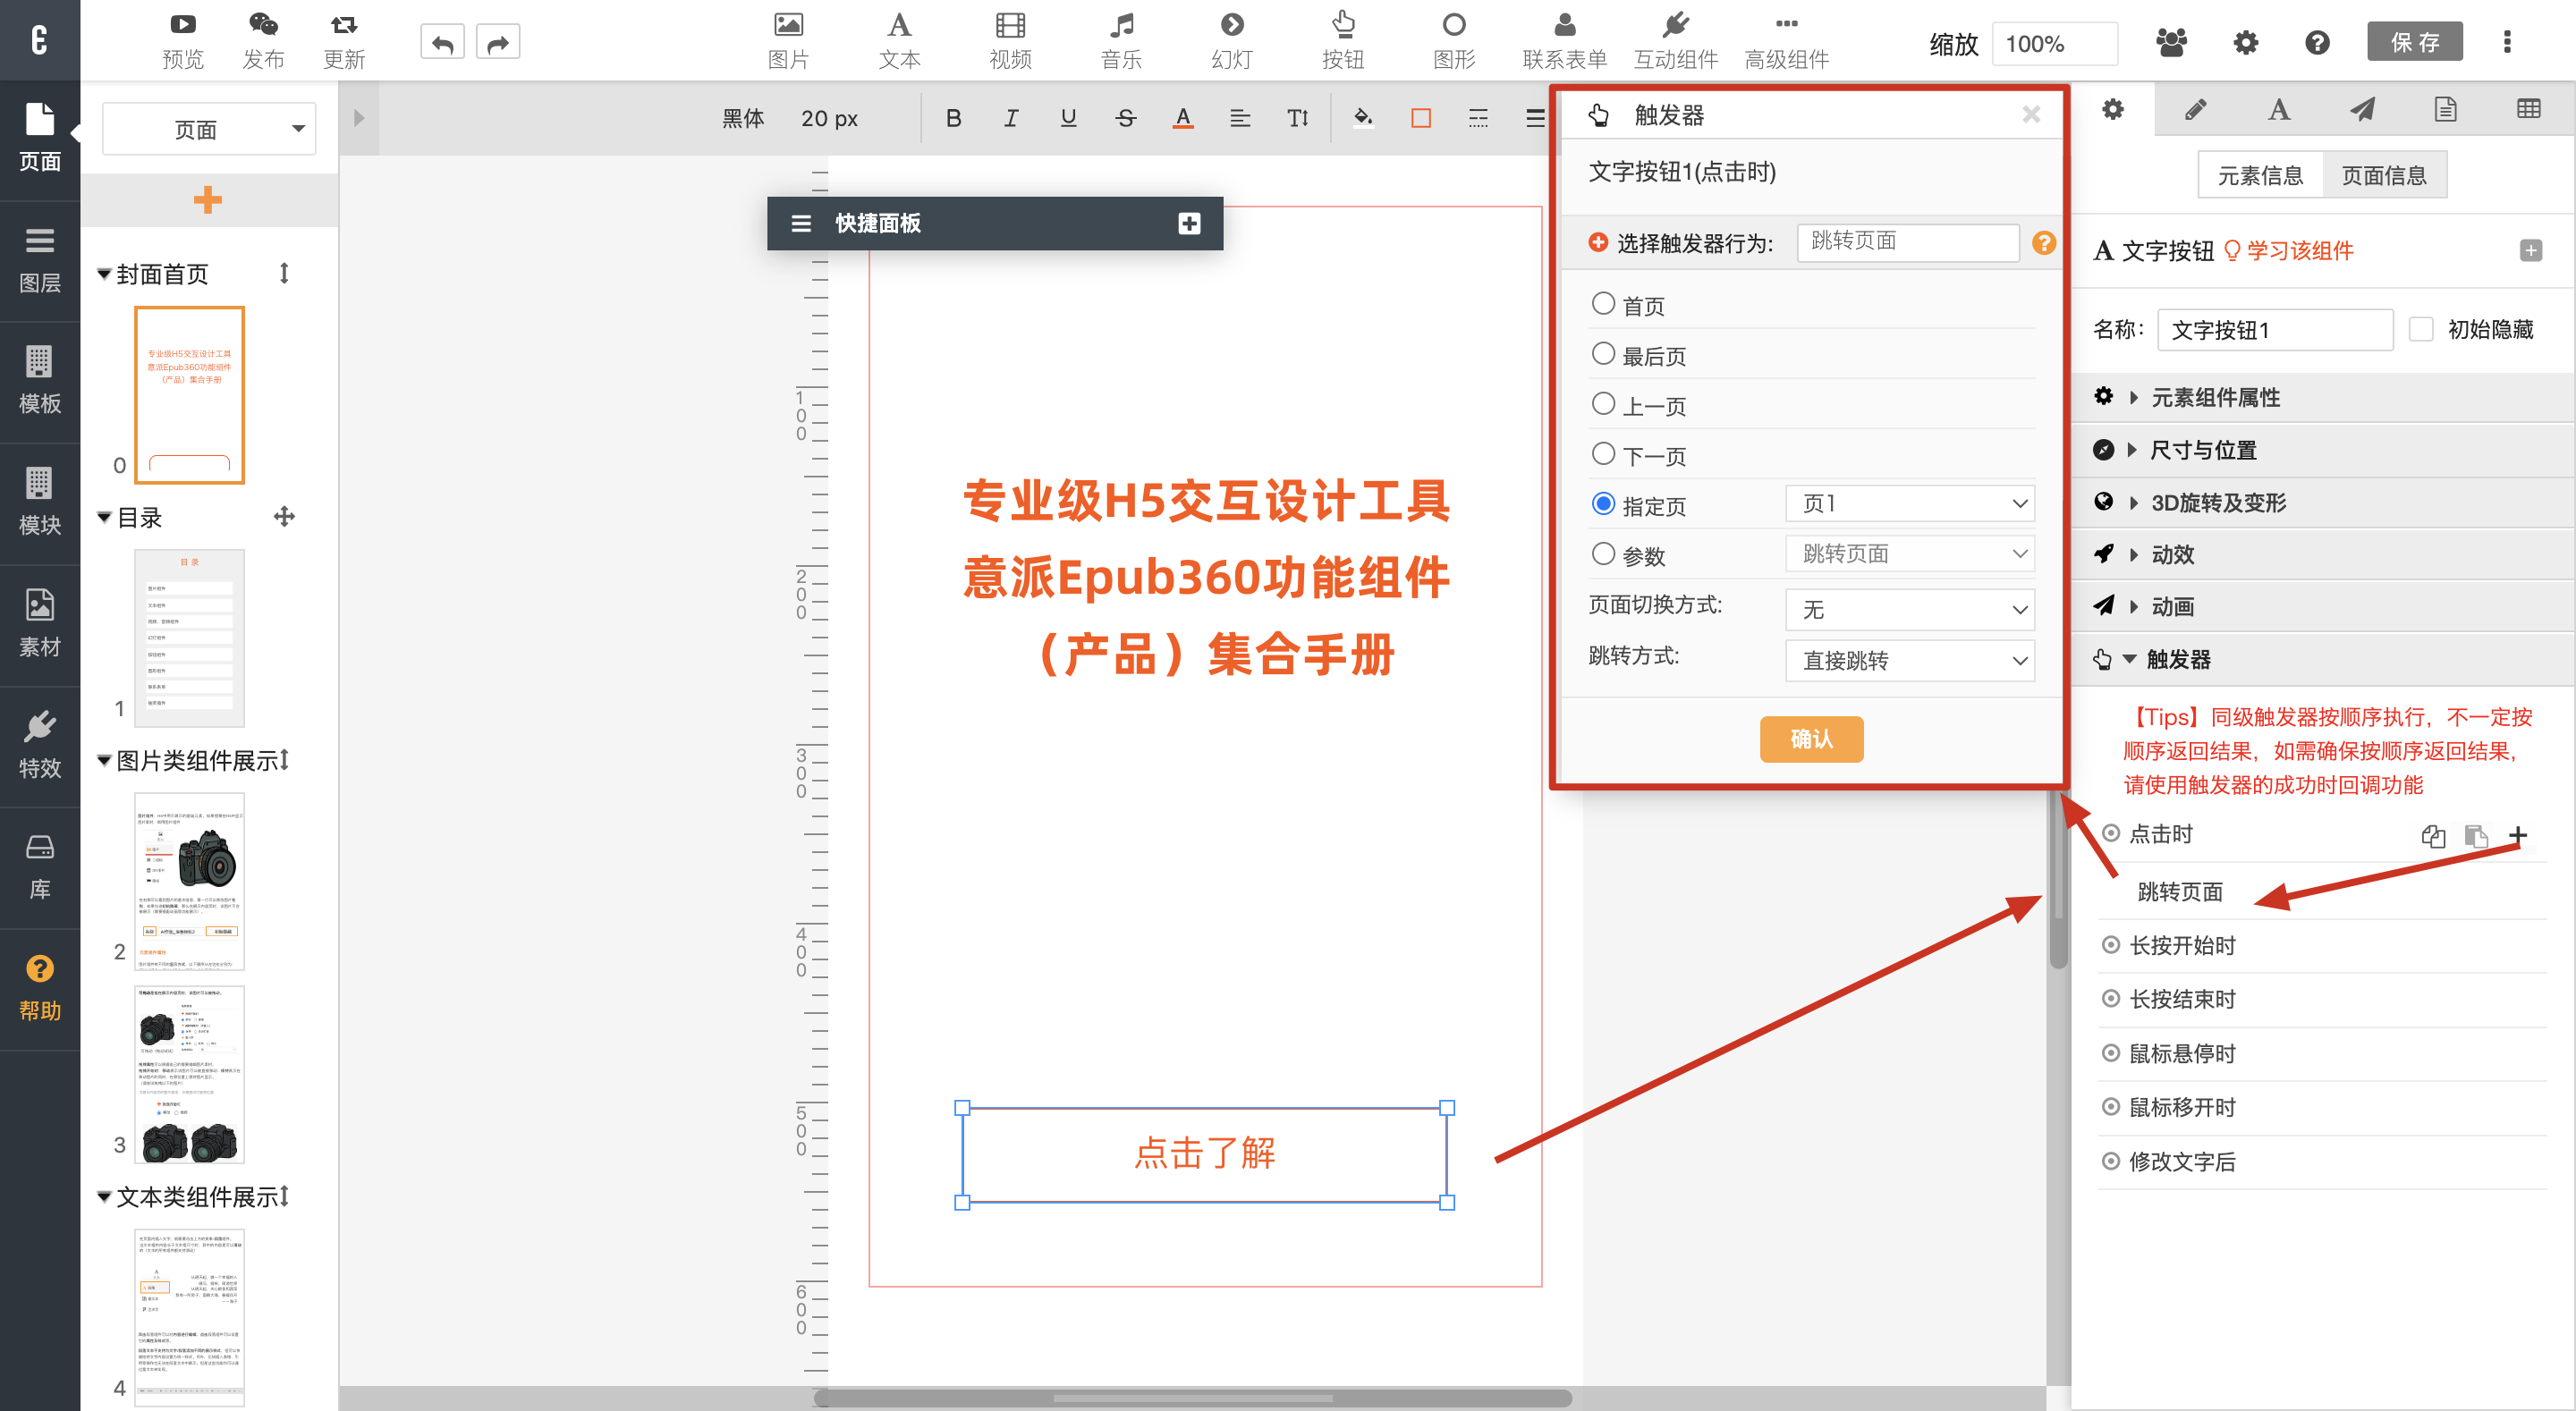The width and height of the screenshot is (2576, 1411).
Task: Switch to the 元素信息 tab
Action: 2259,176
